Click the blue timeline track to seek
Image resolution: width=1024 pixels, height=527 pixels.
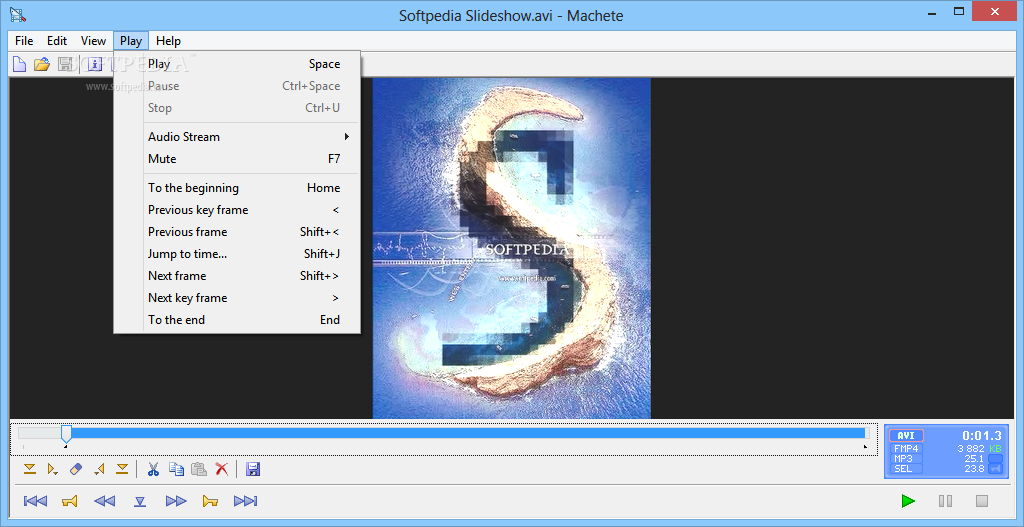[x=468, y=433]
